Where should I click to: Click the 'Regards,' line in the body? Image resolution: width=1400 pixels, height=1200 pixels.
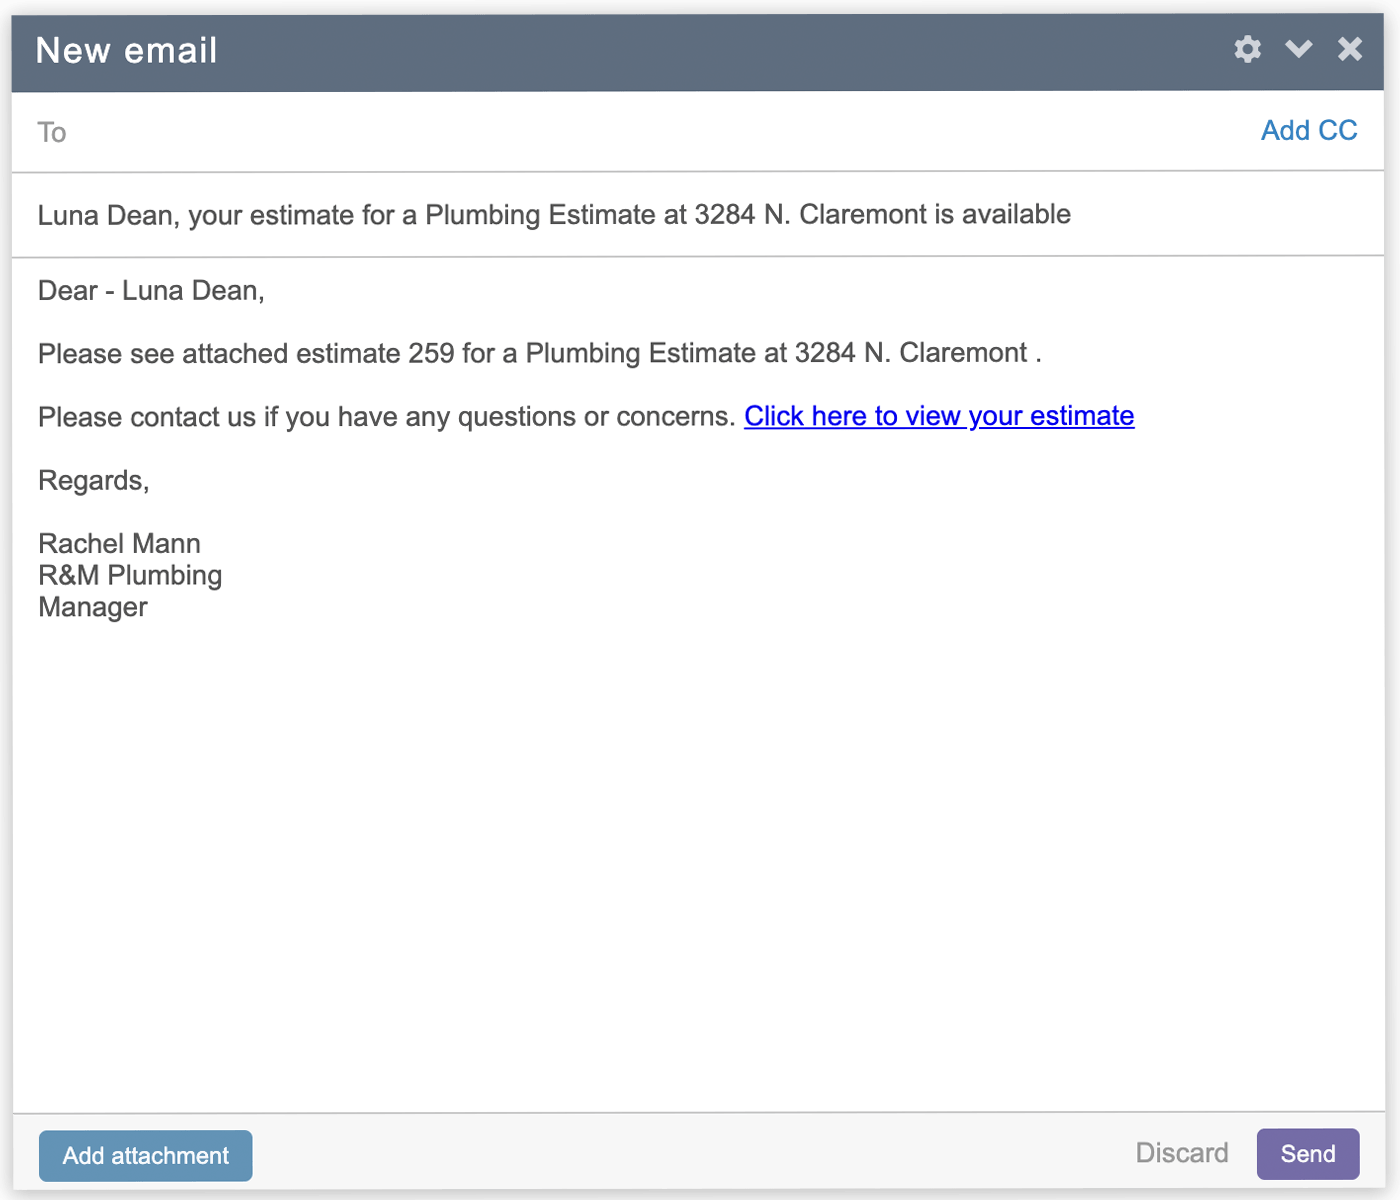coord(93,480)
